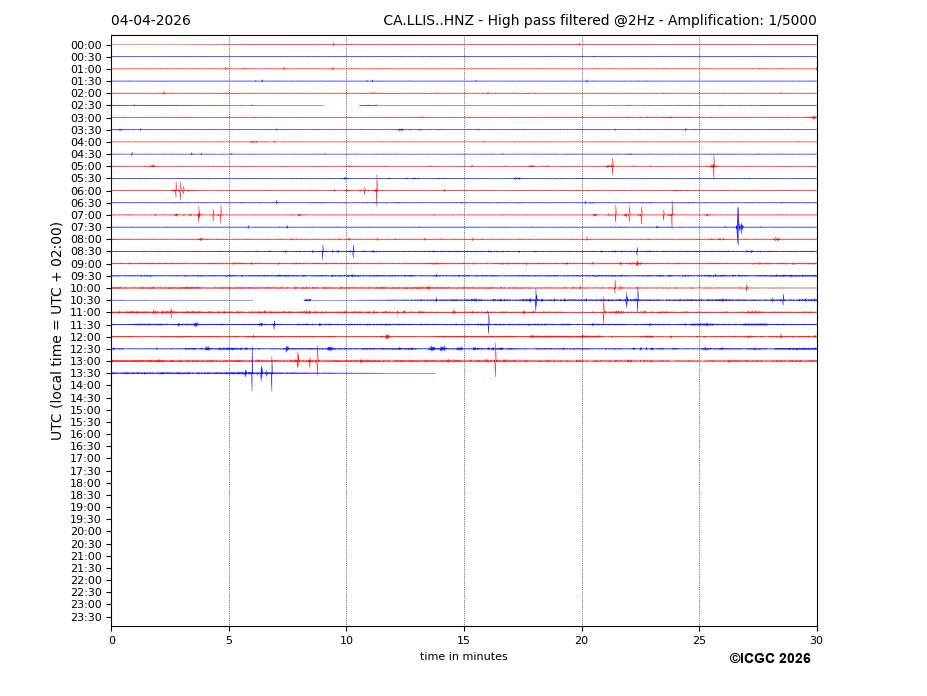Select the 07:30 time row label
Viewport: 927px width, 696px height.
pyautogui.click(x=86, y=227)
